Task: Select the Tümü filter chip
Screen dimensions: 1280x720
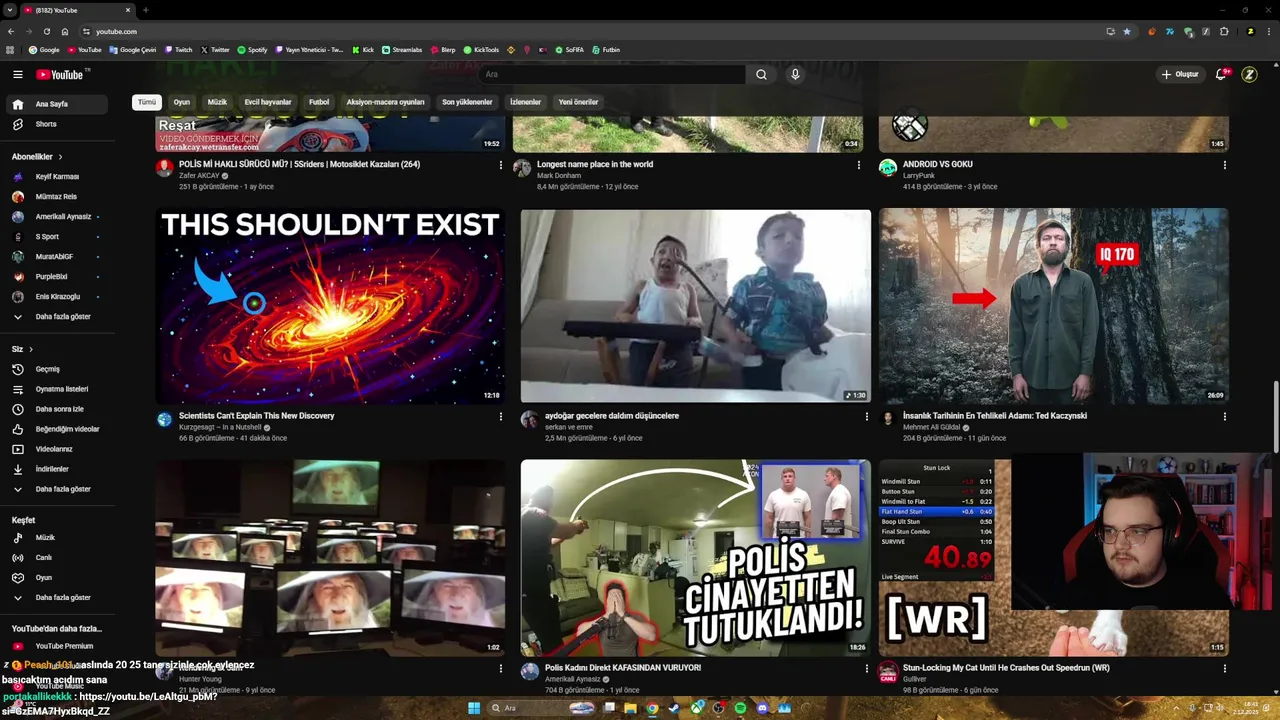Action: point(147,102)
